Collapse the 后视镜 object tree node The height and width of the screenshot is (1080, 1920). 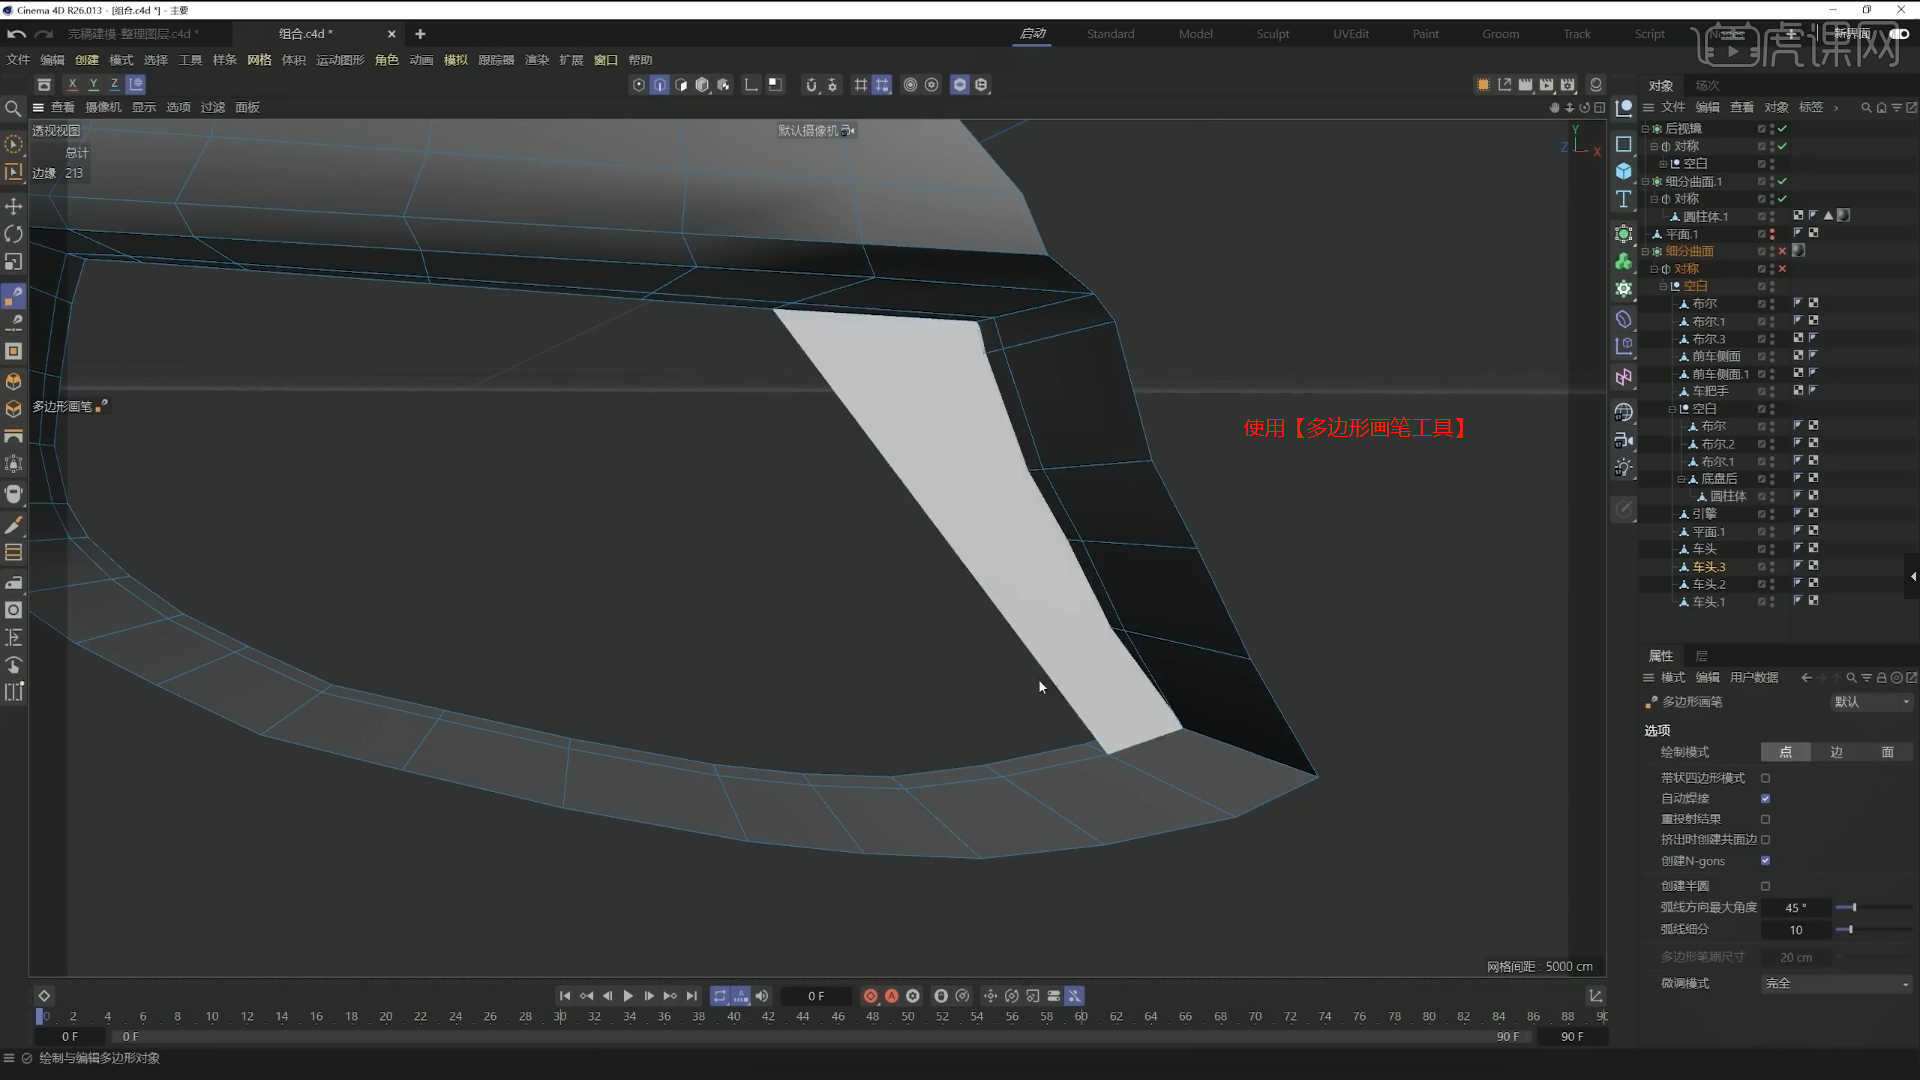[1645, 129]
